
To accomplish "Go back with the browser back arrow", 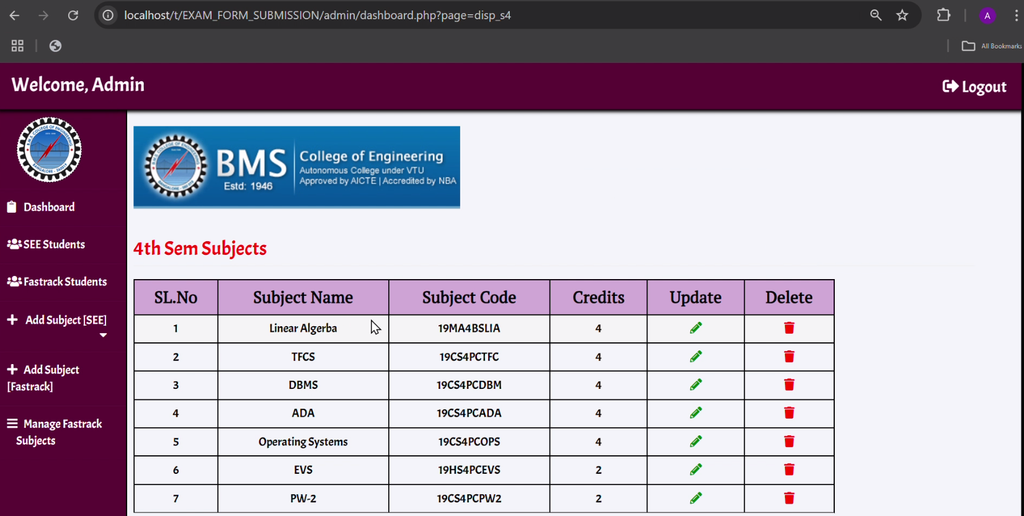I will click(14, 15).
